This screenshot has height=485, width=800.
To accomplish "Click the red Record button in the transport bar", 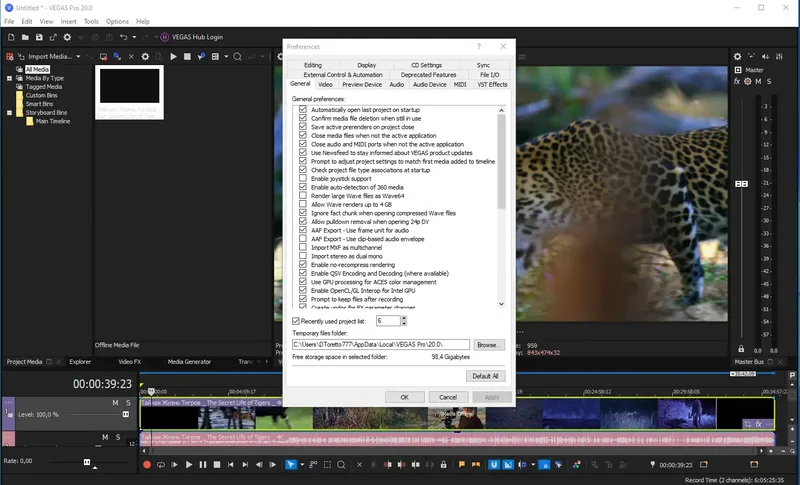I will point(147,465).
